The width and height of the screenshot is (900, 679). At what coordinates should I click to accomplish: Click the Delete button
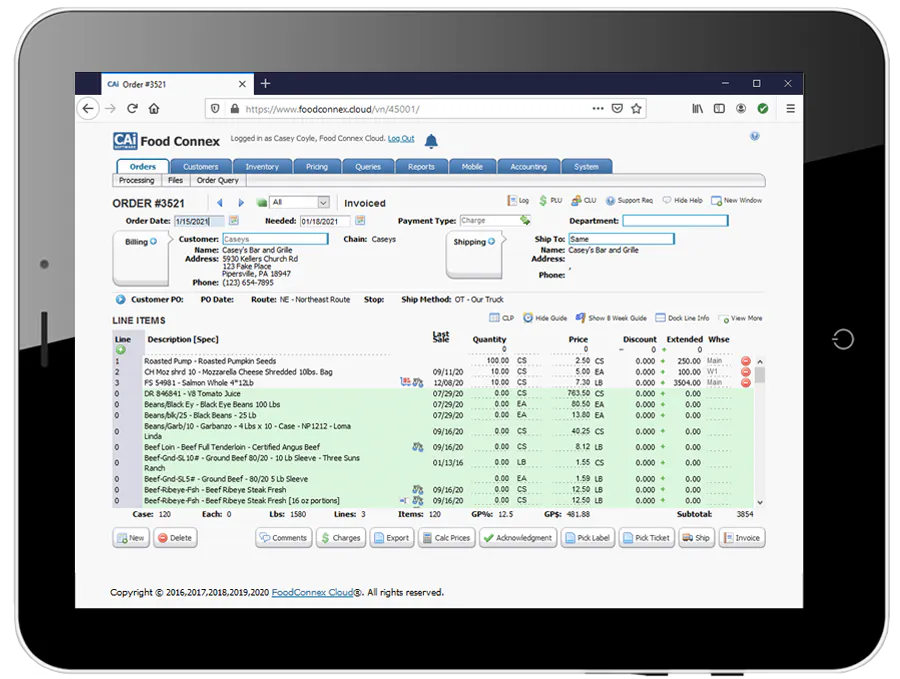pos(175,538)
